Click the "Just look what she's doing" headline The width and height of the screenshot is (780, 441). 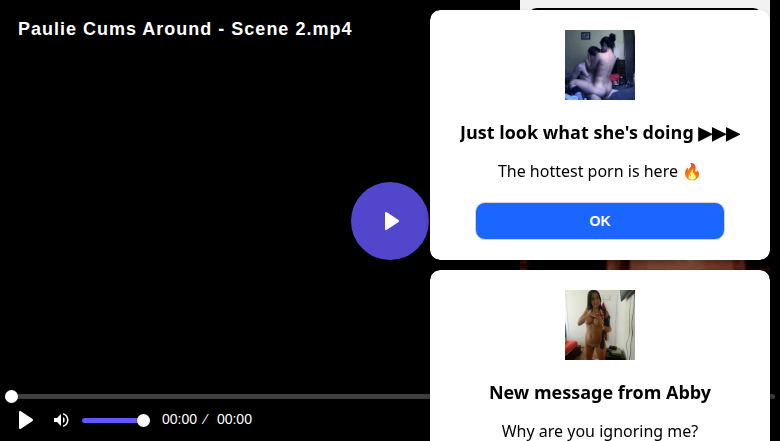(577, 133)
